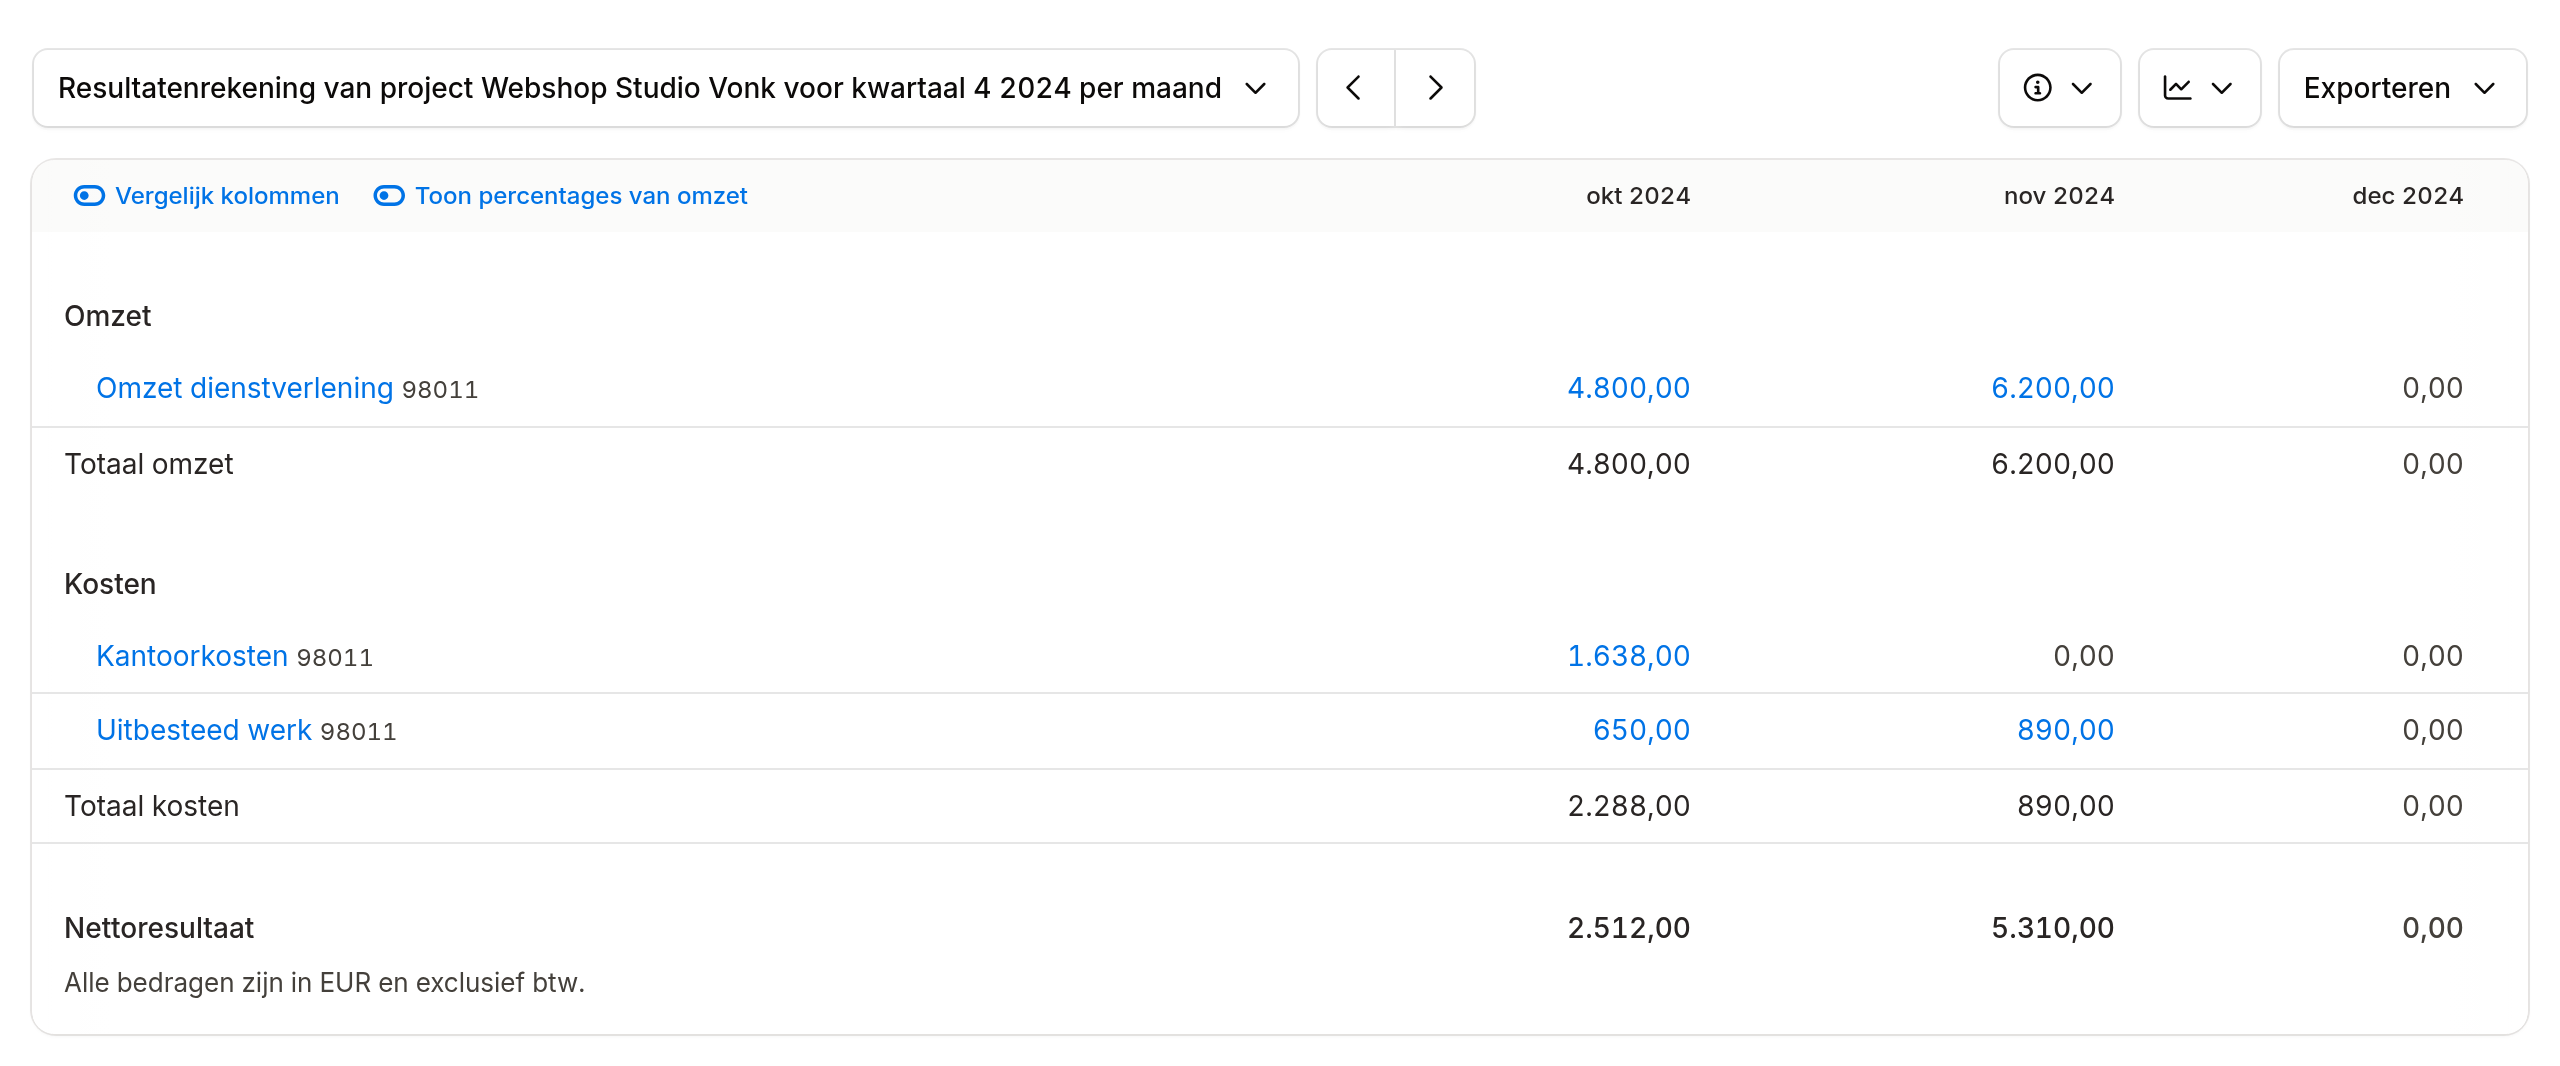Open the info icon dropdown
The image size is (2560, 1066).
point(2059,88)
